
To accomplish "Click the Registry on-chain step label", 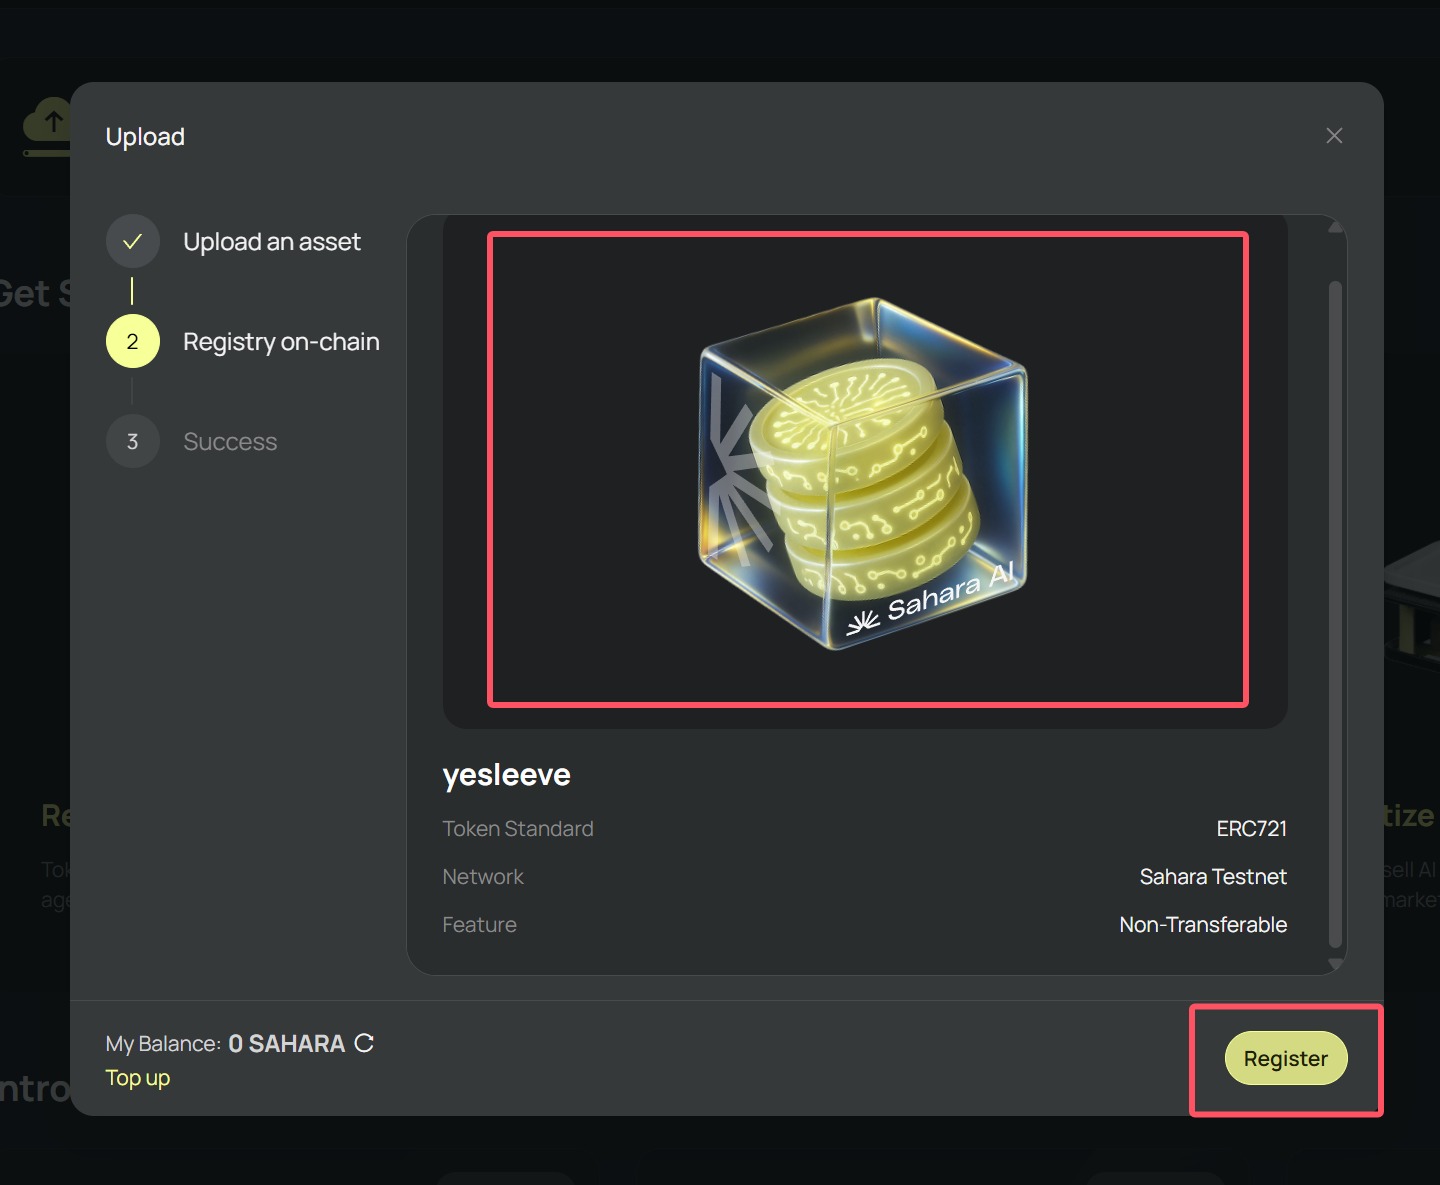I will click(x=281, y=342).
